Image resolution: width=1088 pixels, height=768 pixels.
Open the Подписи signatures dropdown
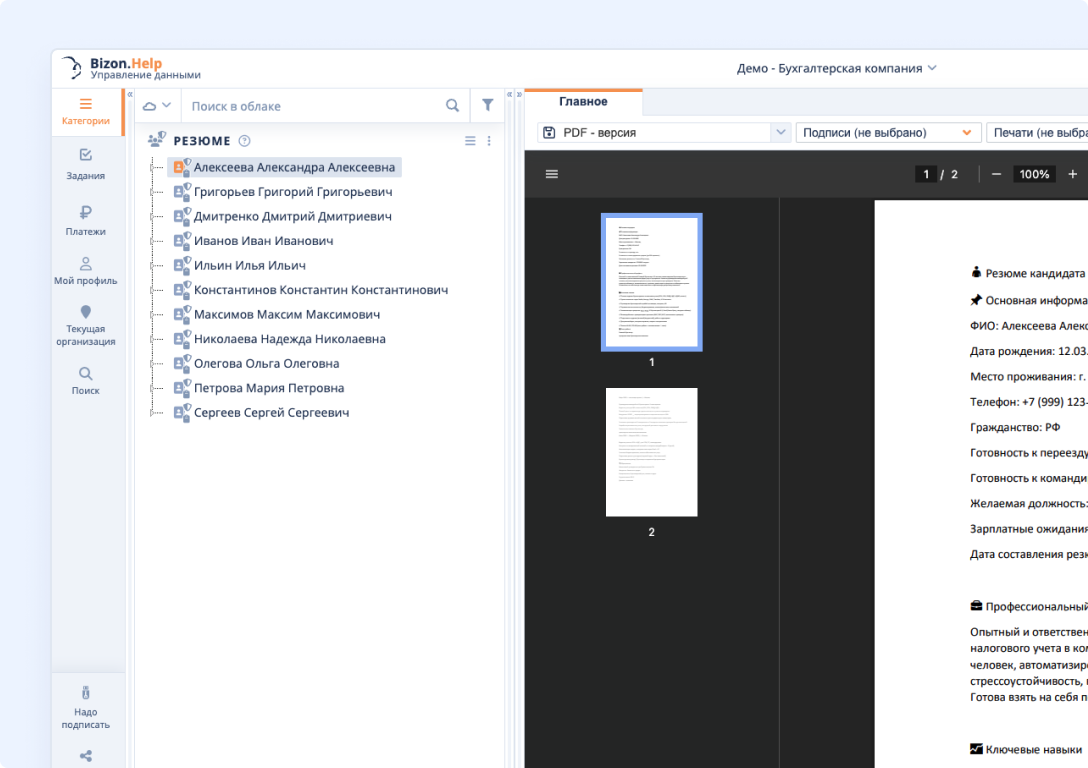tap(887, 132)
